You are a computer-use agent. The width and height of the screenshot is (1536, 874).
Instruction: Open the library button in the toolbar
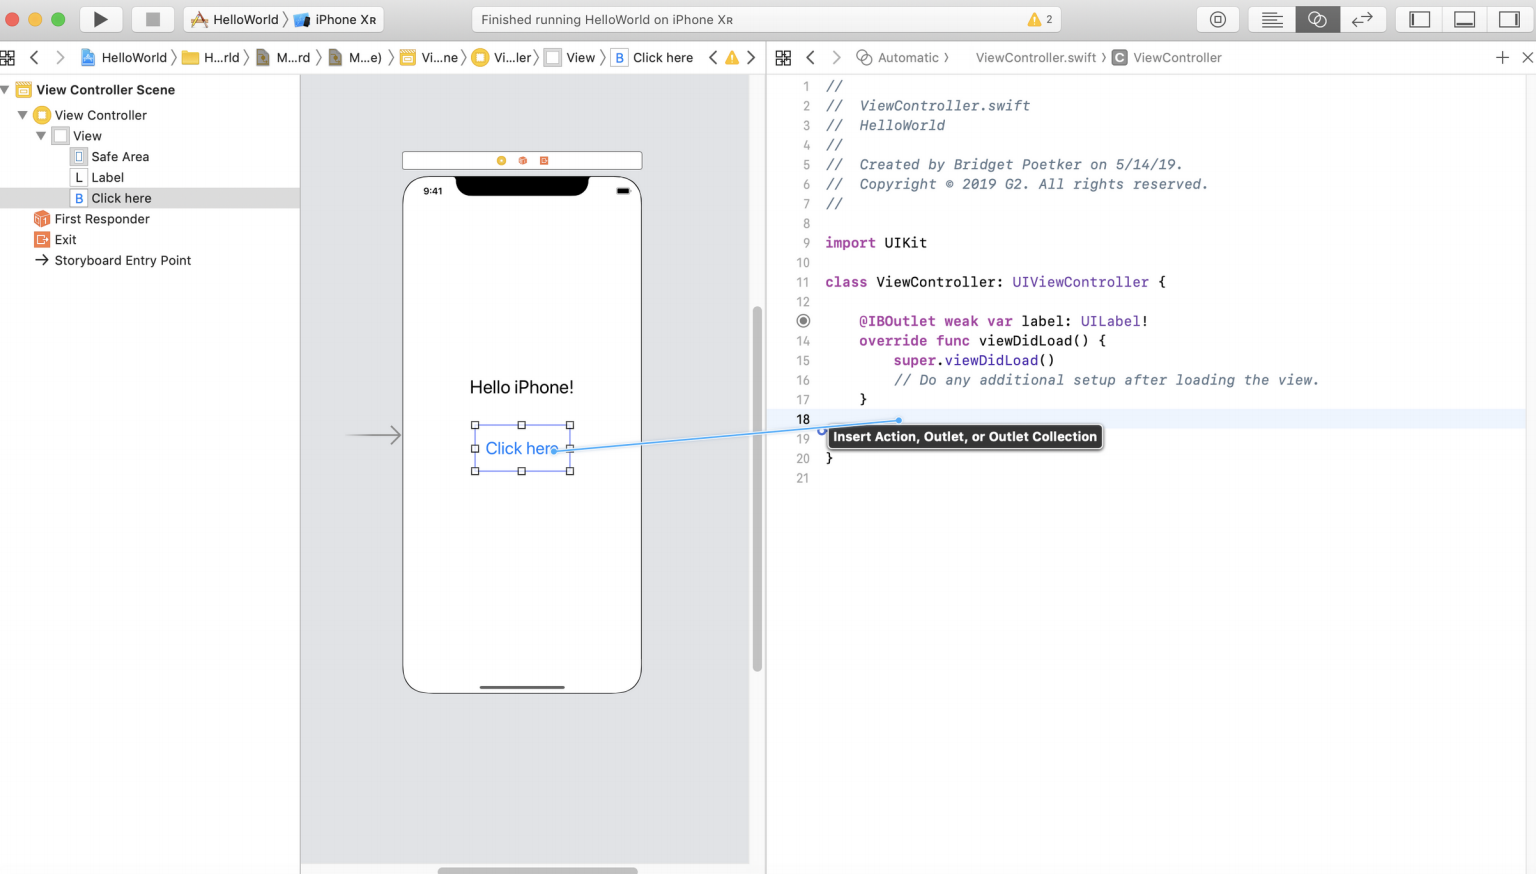pos(1218,19)
